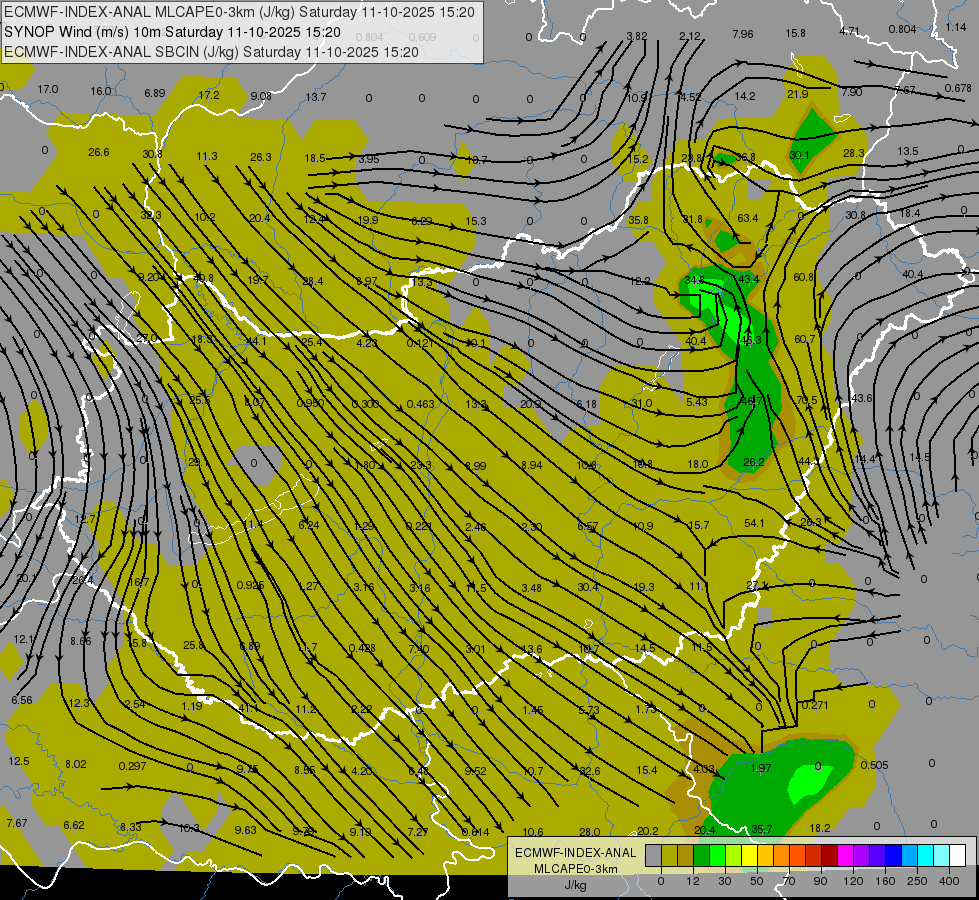The height and width of the screenshot is (900, 979).
Task: Click the legend scale value 120
Action: coord(853,881)
